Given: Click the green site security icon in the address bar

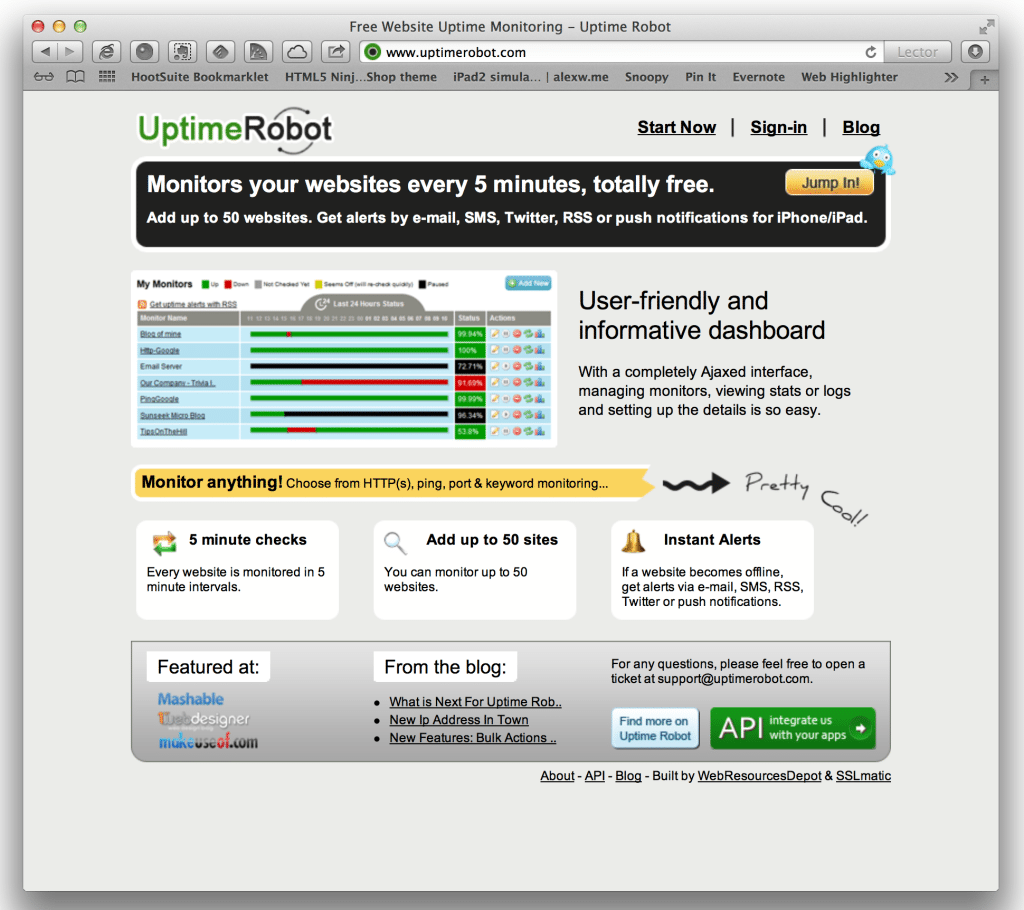Looking at the screenshot, I should (x=372, y=52).
